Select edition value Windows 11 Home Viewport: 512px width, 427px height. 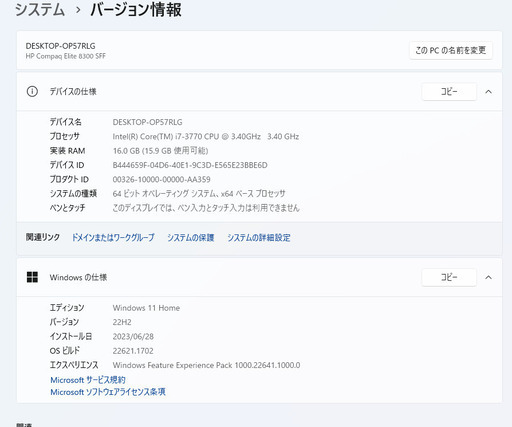(x=146, y=308)
